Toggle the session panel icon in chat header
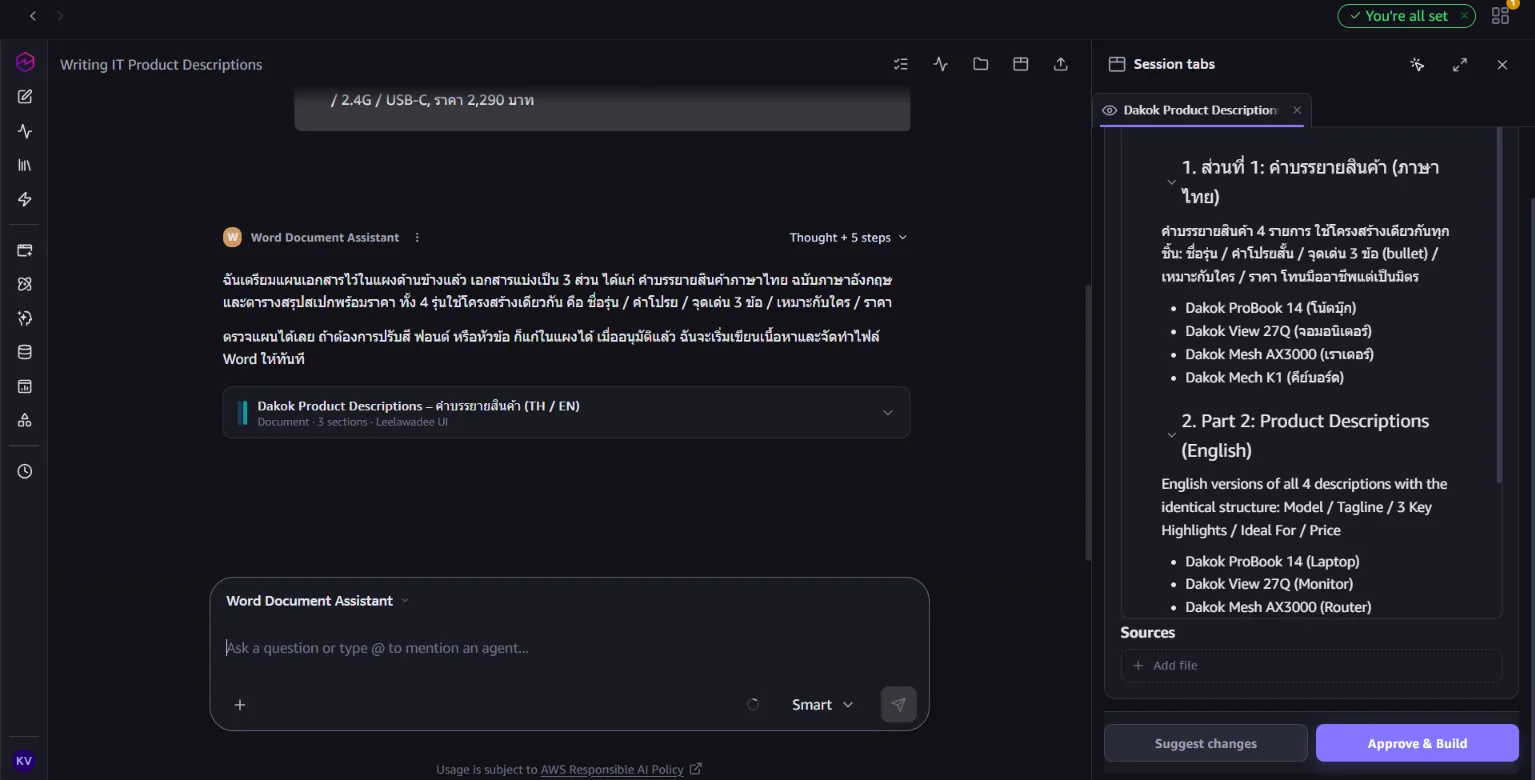The height and width of the screenshot is (780, 1535). [1021, 64]
